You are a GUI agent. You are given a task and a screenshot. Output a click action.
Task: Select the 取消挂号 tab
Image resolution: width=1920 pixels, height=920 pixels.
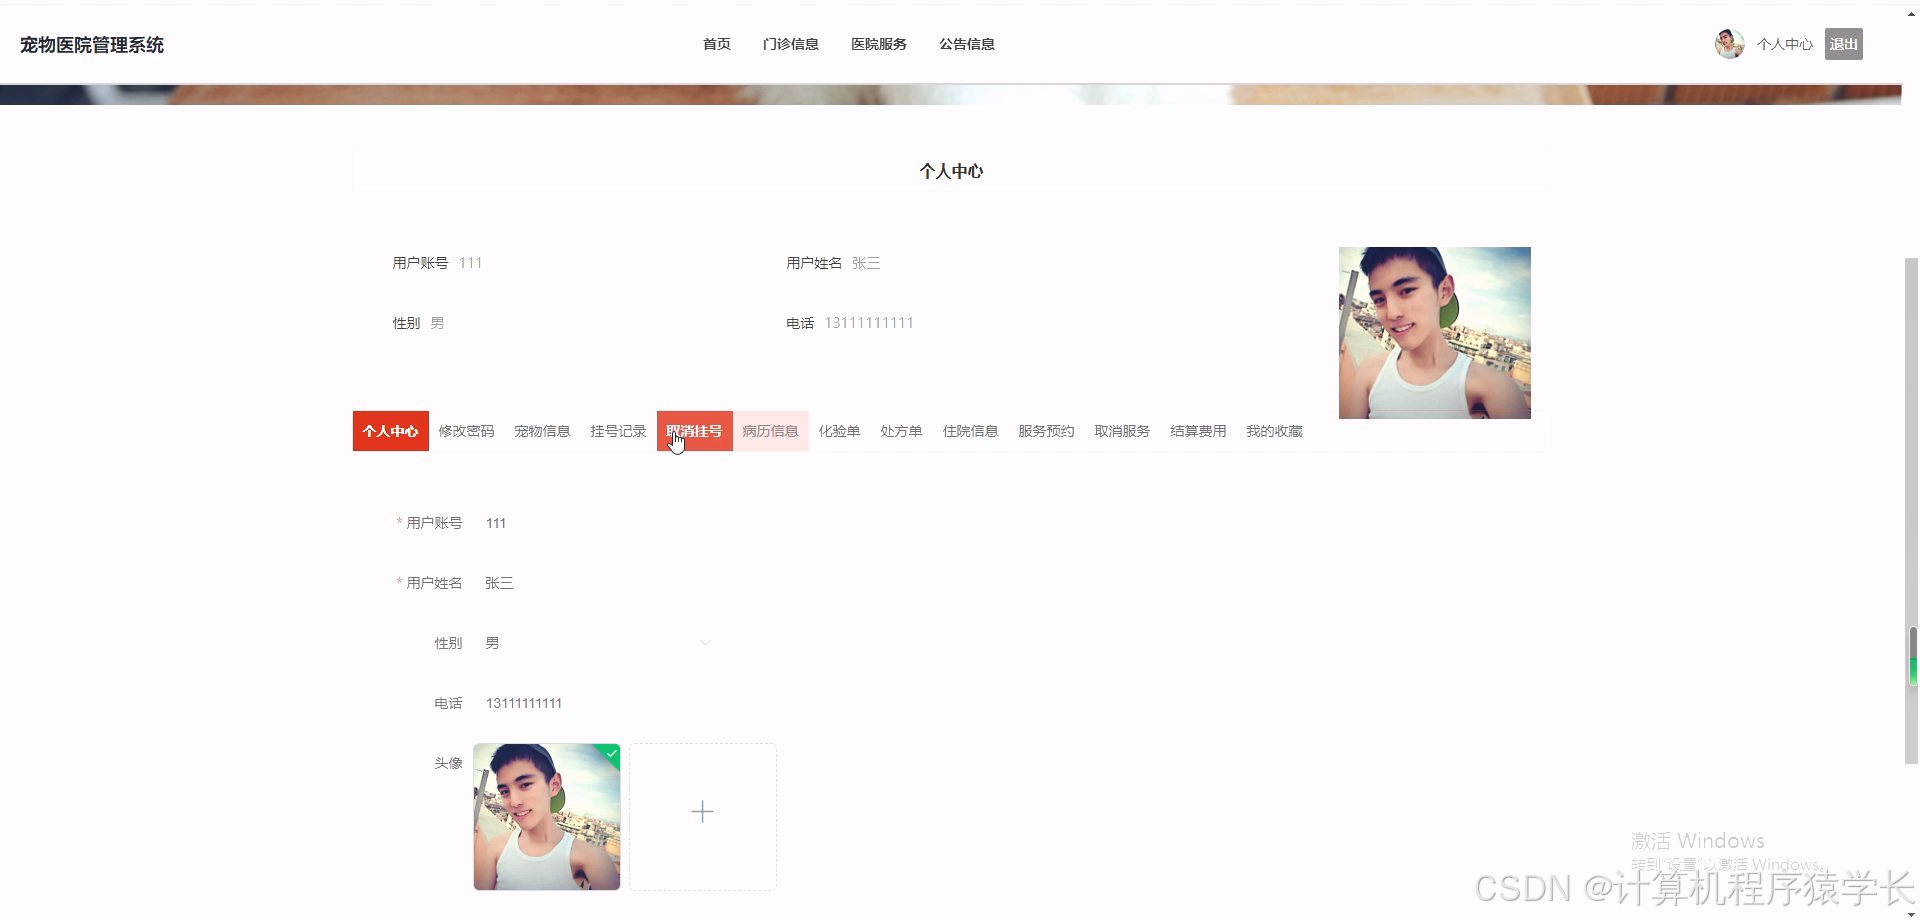pos(694,431)
